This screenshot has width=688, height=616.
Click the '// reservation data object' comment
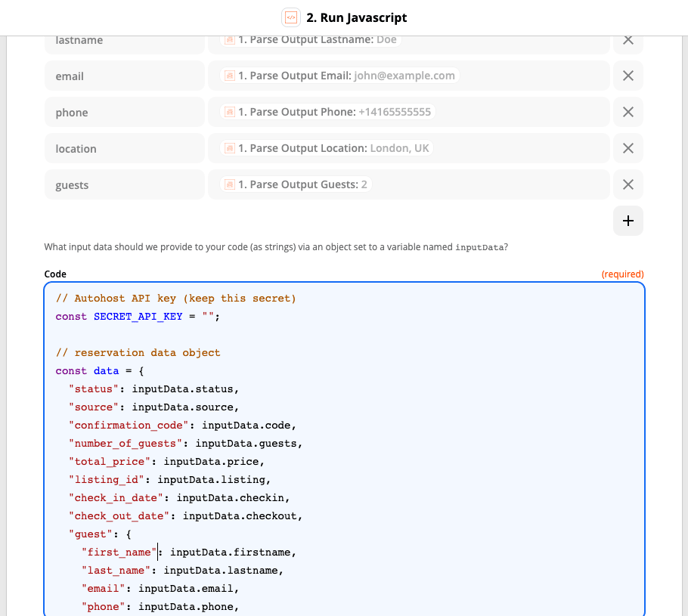coord(138,353)
